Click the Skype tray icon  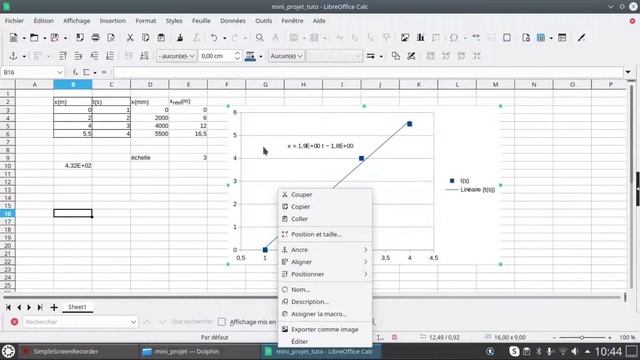(514, 351)
